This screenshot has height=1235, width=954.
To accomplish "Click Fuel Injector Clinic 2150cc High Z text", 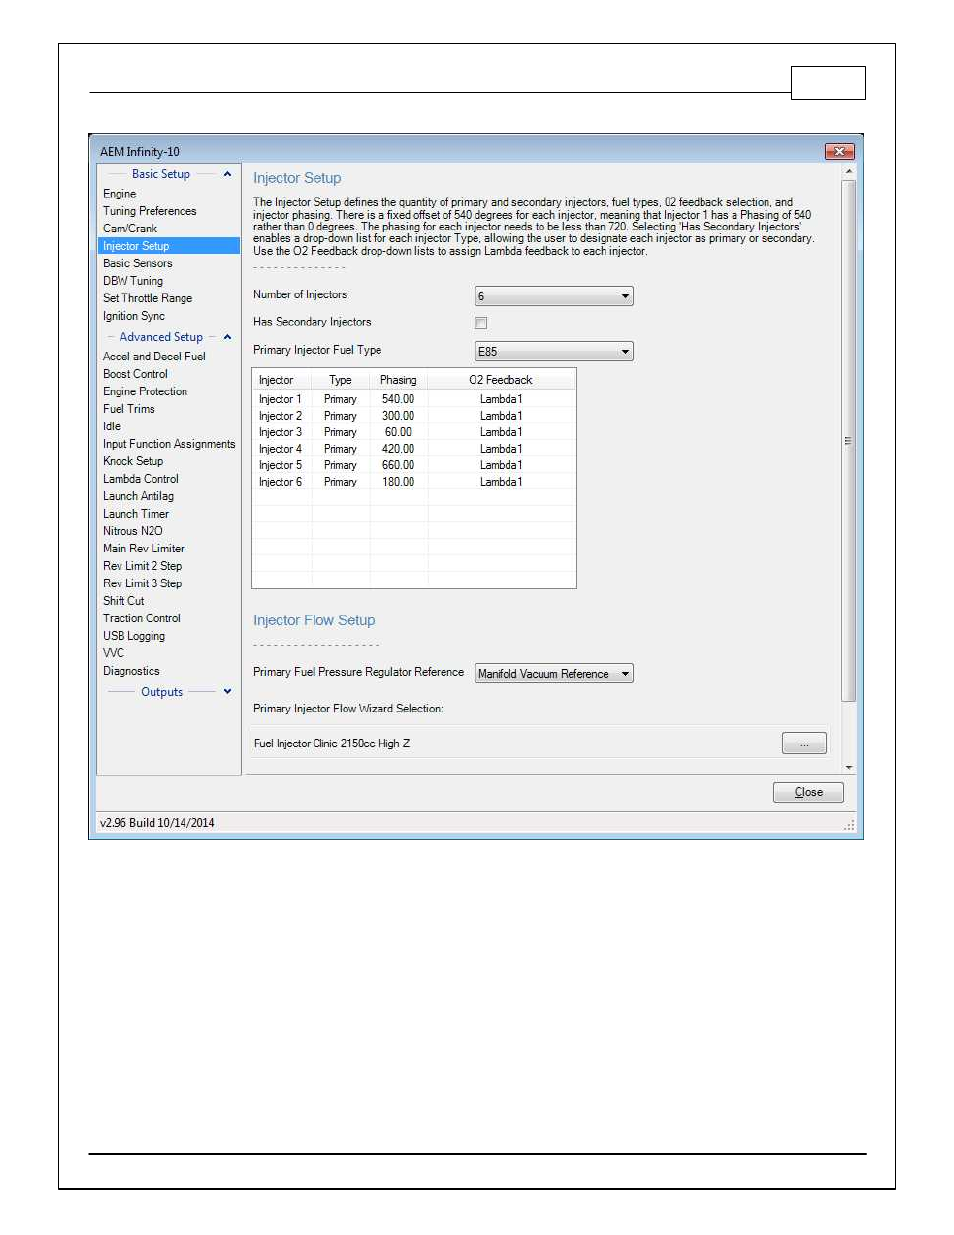I will (332, 743).
